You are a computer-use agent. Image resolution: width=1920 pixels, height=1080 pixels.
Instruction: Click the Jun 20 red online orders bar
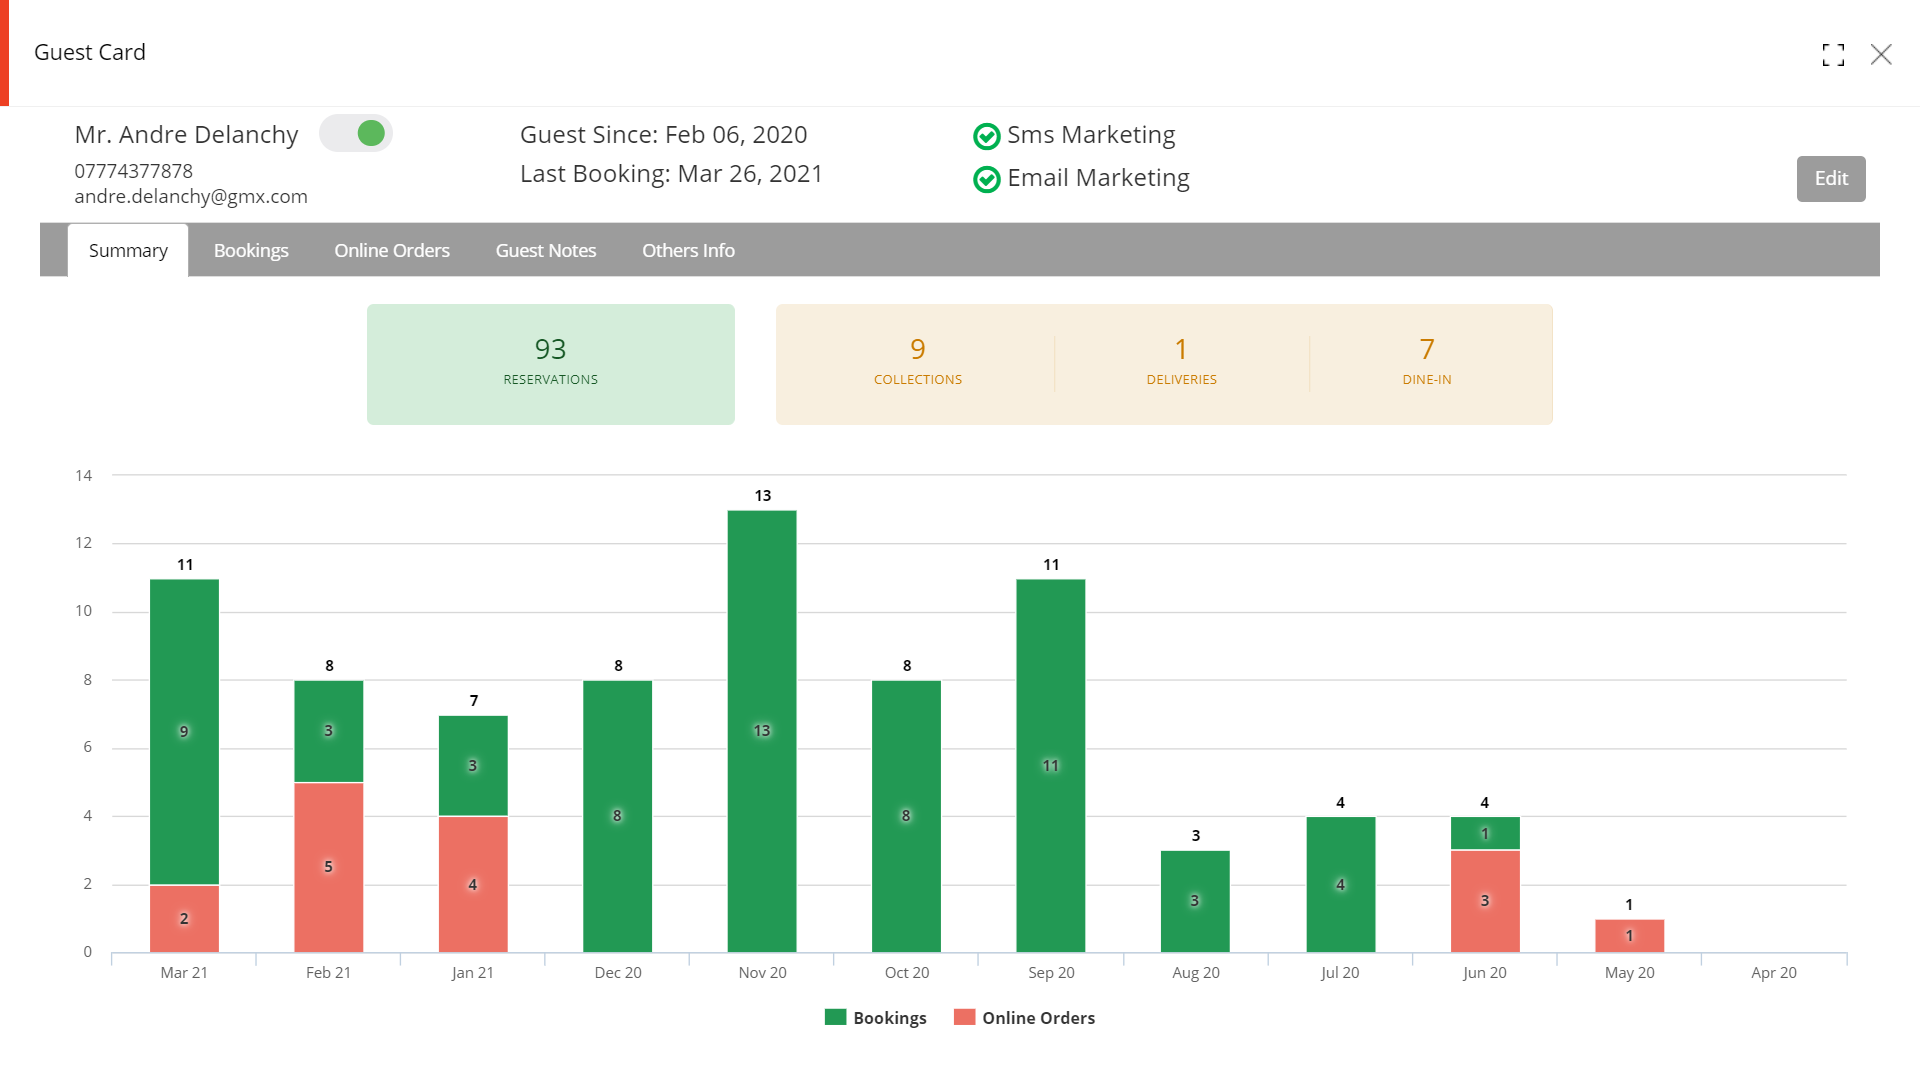point(1485,901)
